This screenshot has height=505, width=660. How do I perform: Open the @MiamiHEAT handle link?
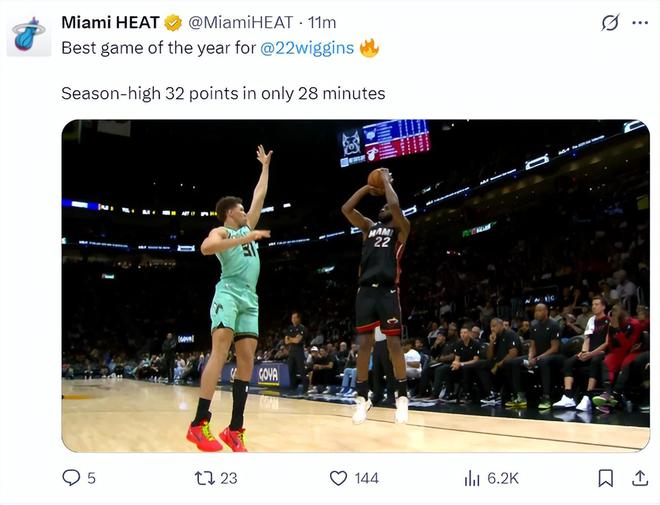click(240, 22)
